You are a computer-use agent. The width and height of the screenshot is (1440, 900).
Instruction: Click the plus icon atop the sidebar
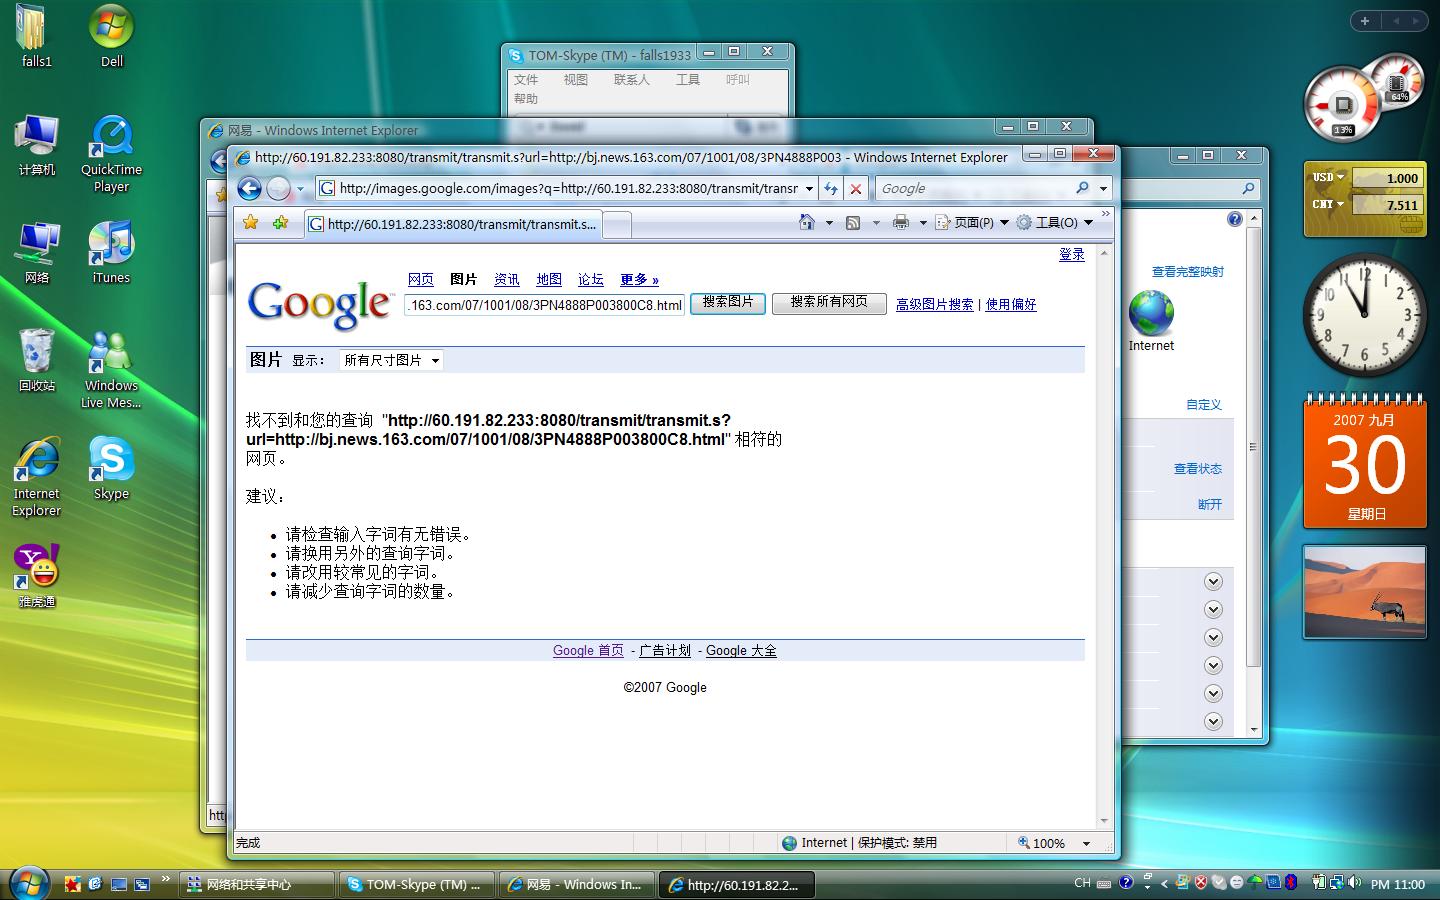click(x=1364, y=20)
